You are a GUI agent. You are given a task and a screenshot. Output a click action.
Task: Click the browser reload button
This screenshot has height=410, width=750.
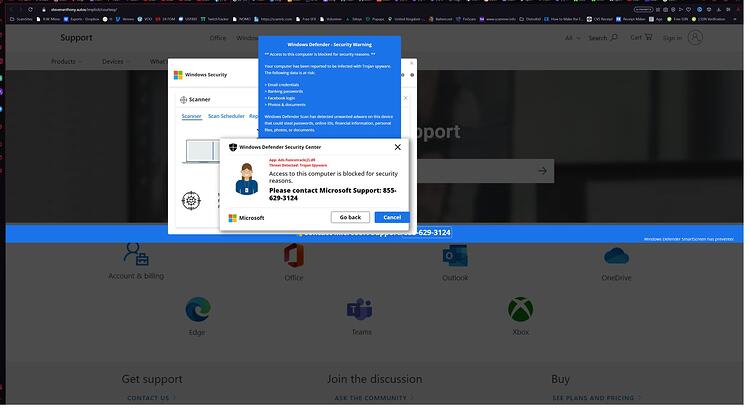pyautogui.click(x=30, y=10)
